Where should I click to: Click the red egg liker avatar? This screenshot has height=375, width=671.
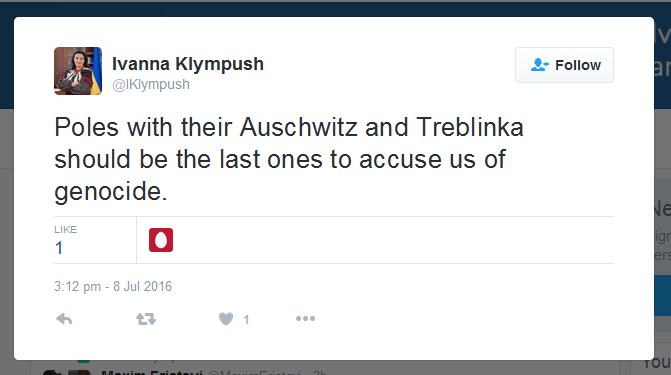point(161,240)
